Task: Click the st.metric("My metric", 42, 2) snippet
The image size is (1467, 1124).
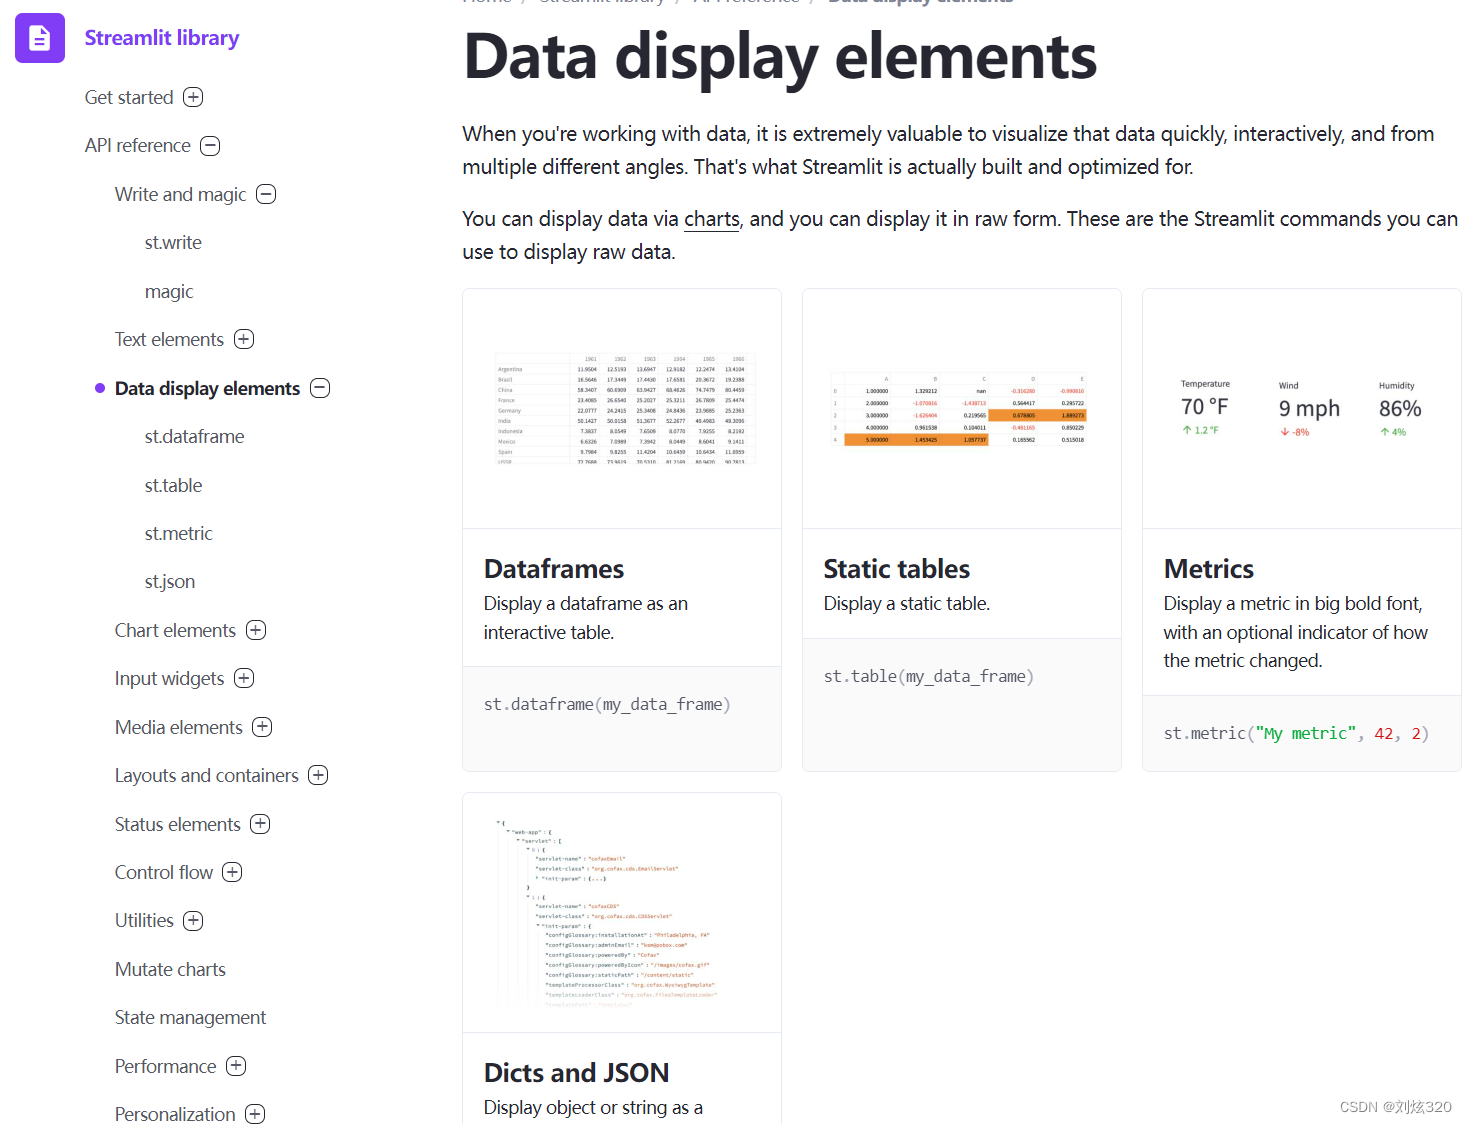Action: click(x=1296, y=734)
